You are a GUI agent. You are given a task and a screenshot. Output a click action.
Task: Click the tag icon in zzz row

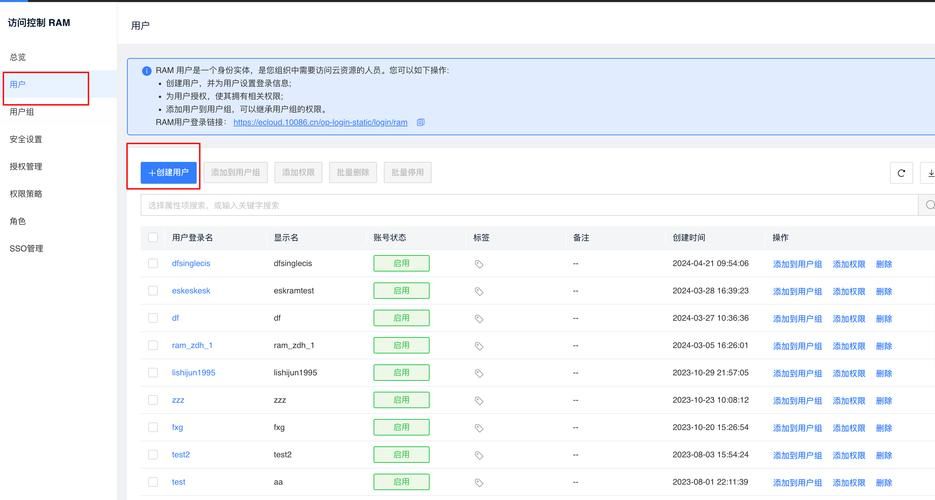[479, 401]
